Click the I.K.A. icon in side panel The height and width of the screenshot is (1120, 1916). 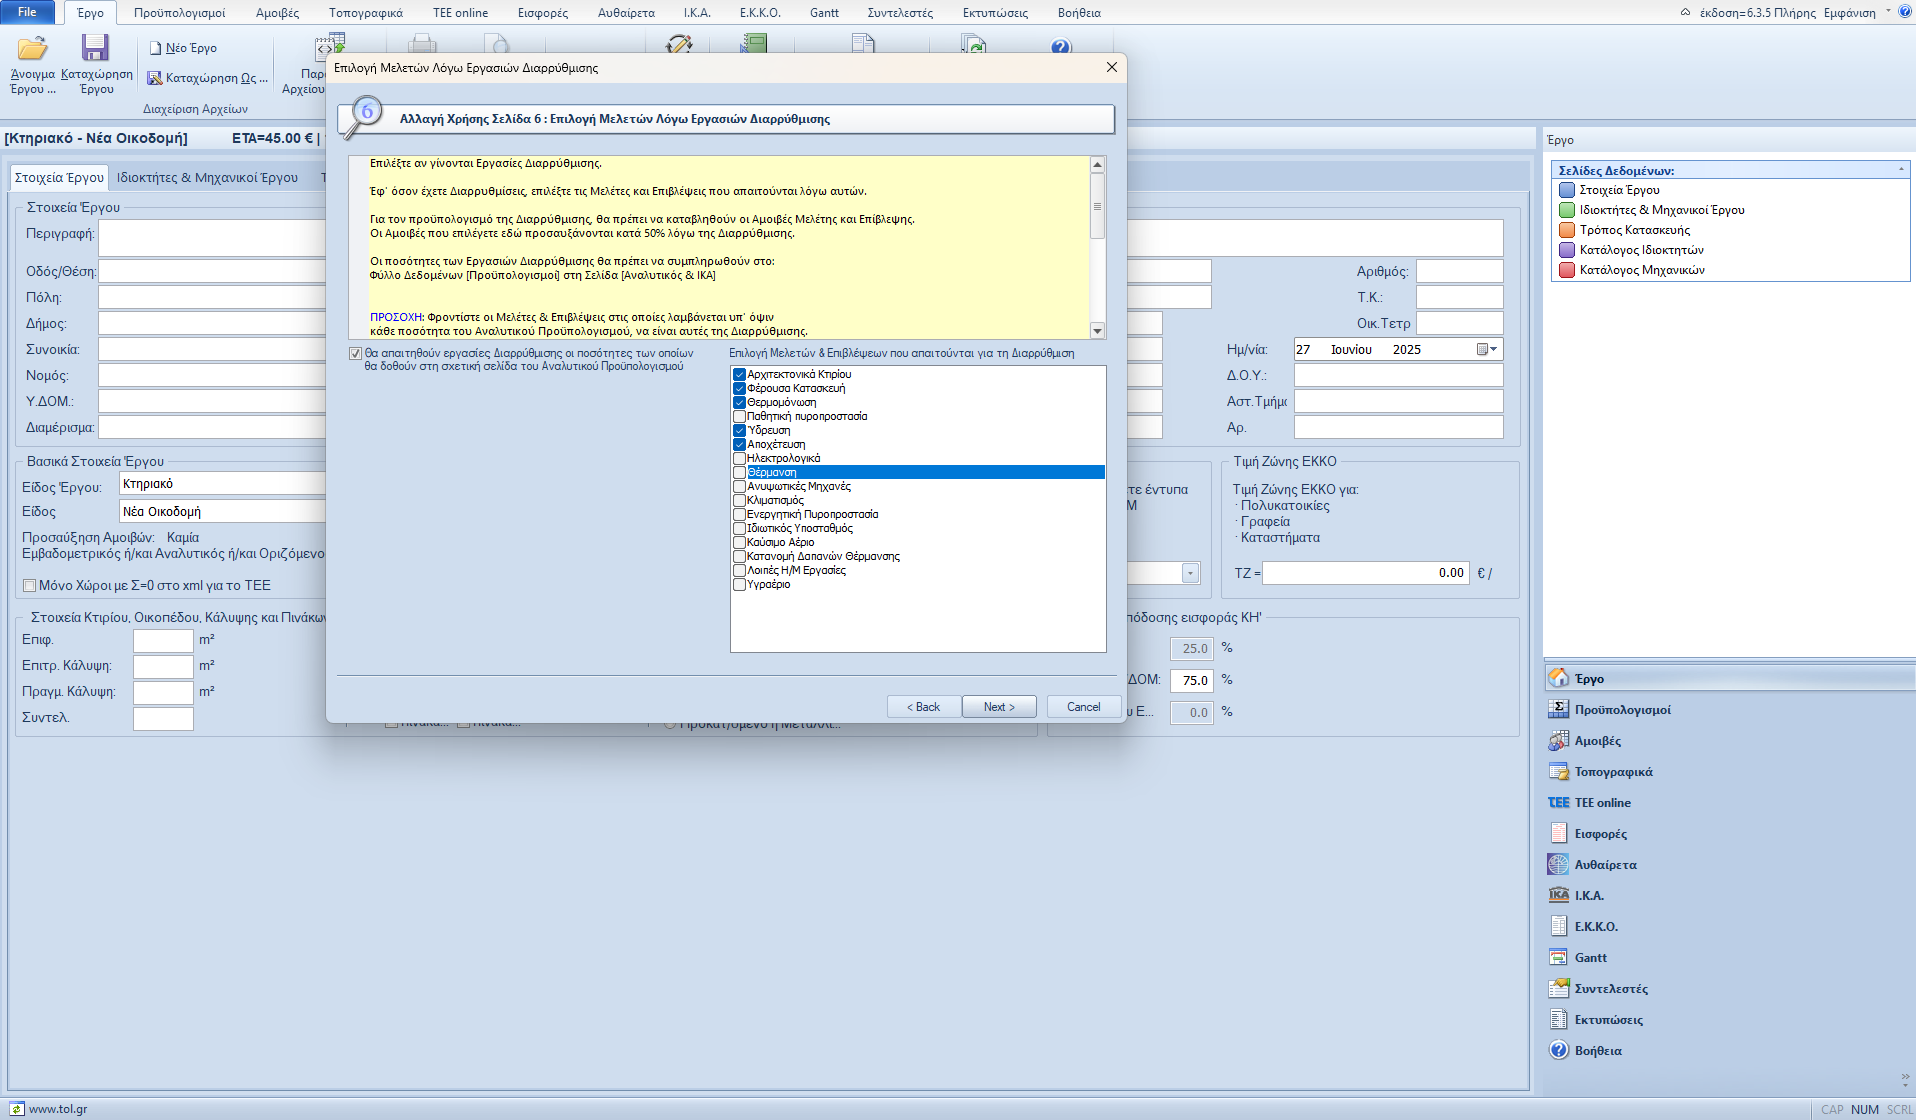[1558, 895]
